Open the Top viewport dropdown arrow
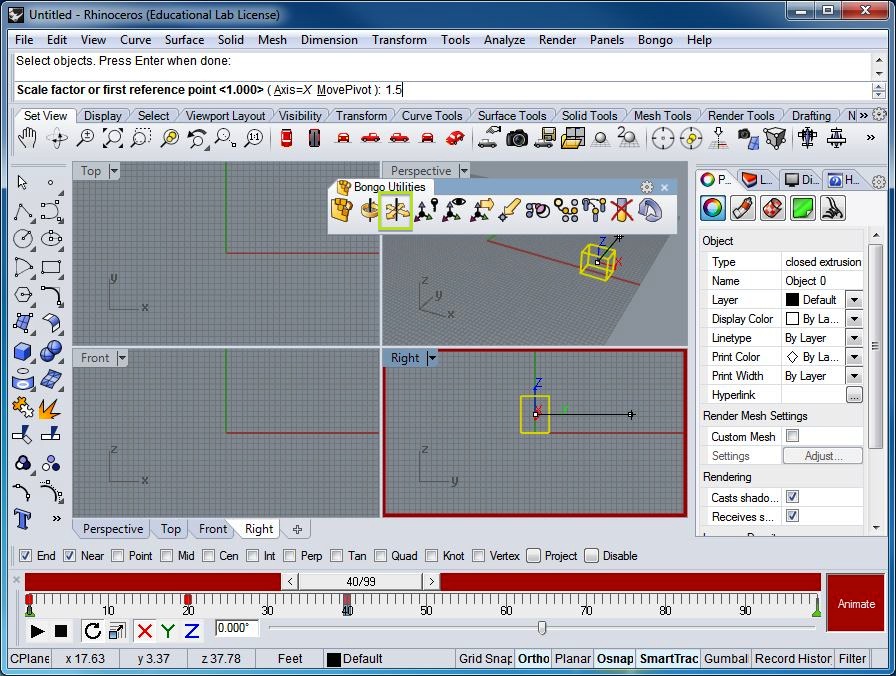Viewport: 896px width, 676px height. [114, 171]
